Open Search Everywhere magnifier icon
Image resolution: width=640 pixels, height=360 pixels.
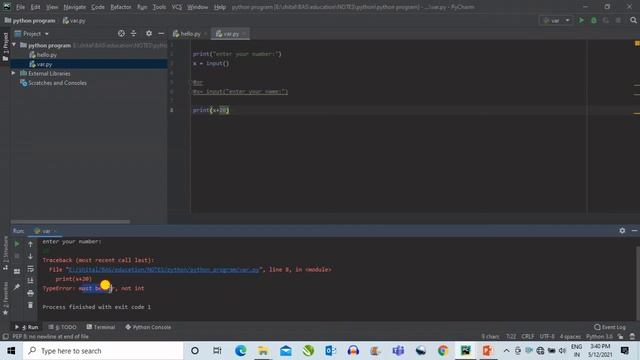(633, 20)
